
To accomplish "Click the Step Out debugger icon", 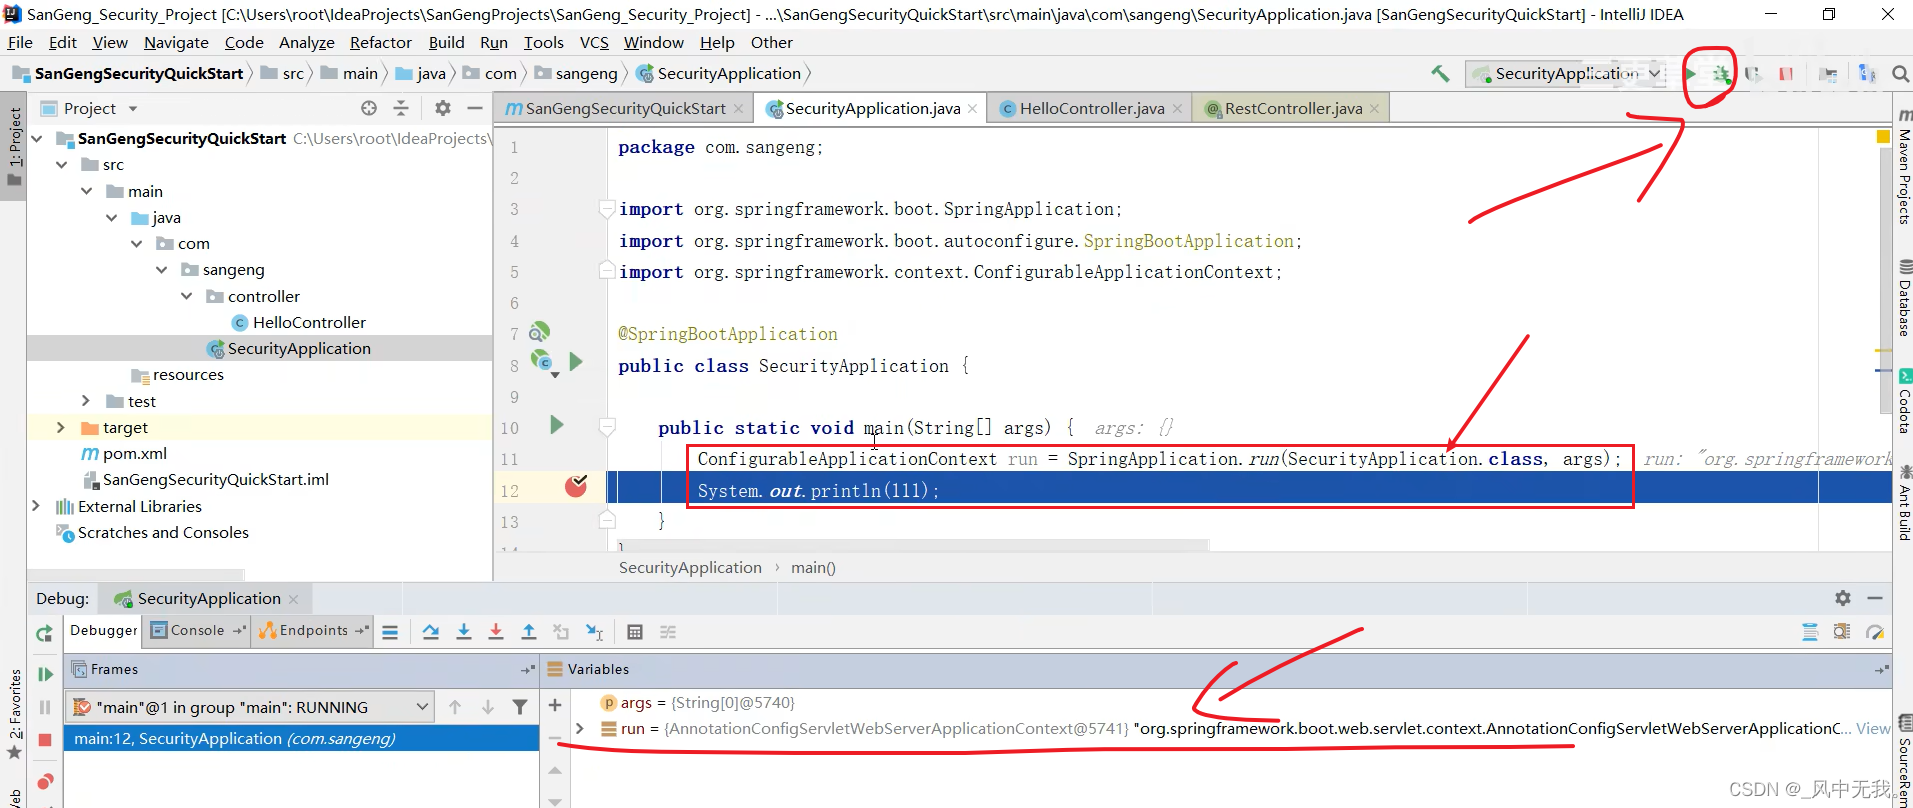I will [x=529, y=632].
